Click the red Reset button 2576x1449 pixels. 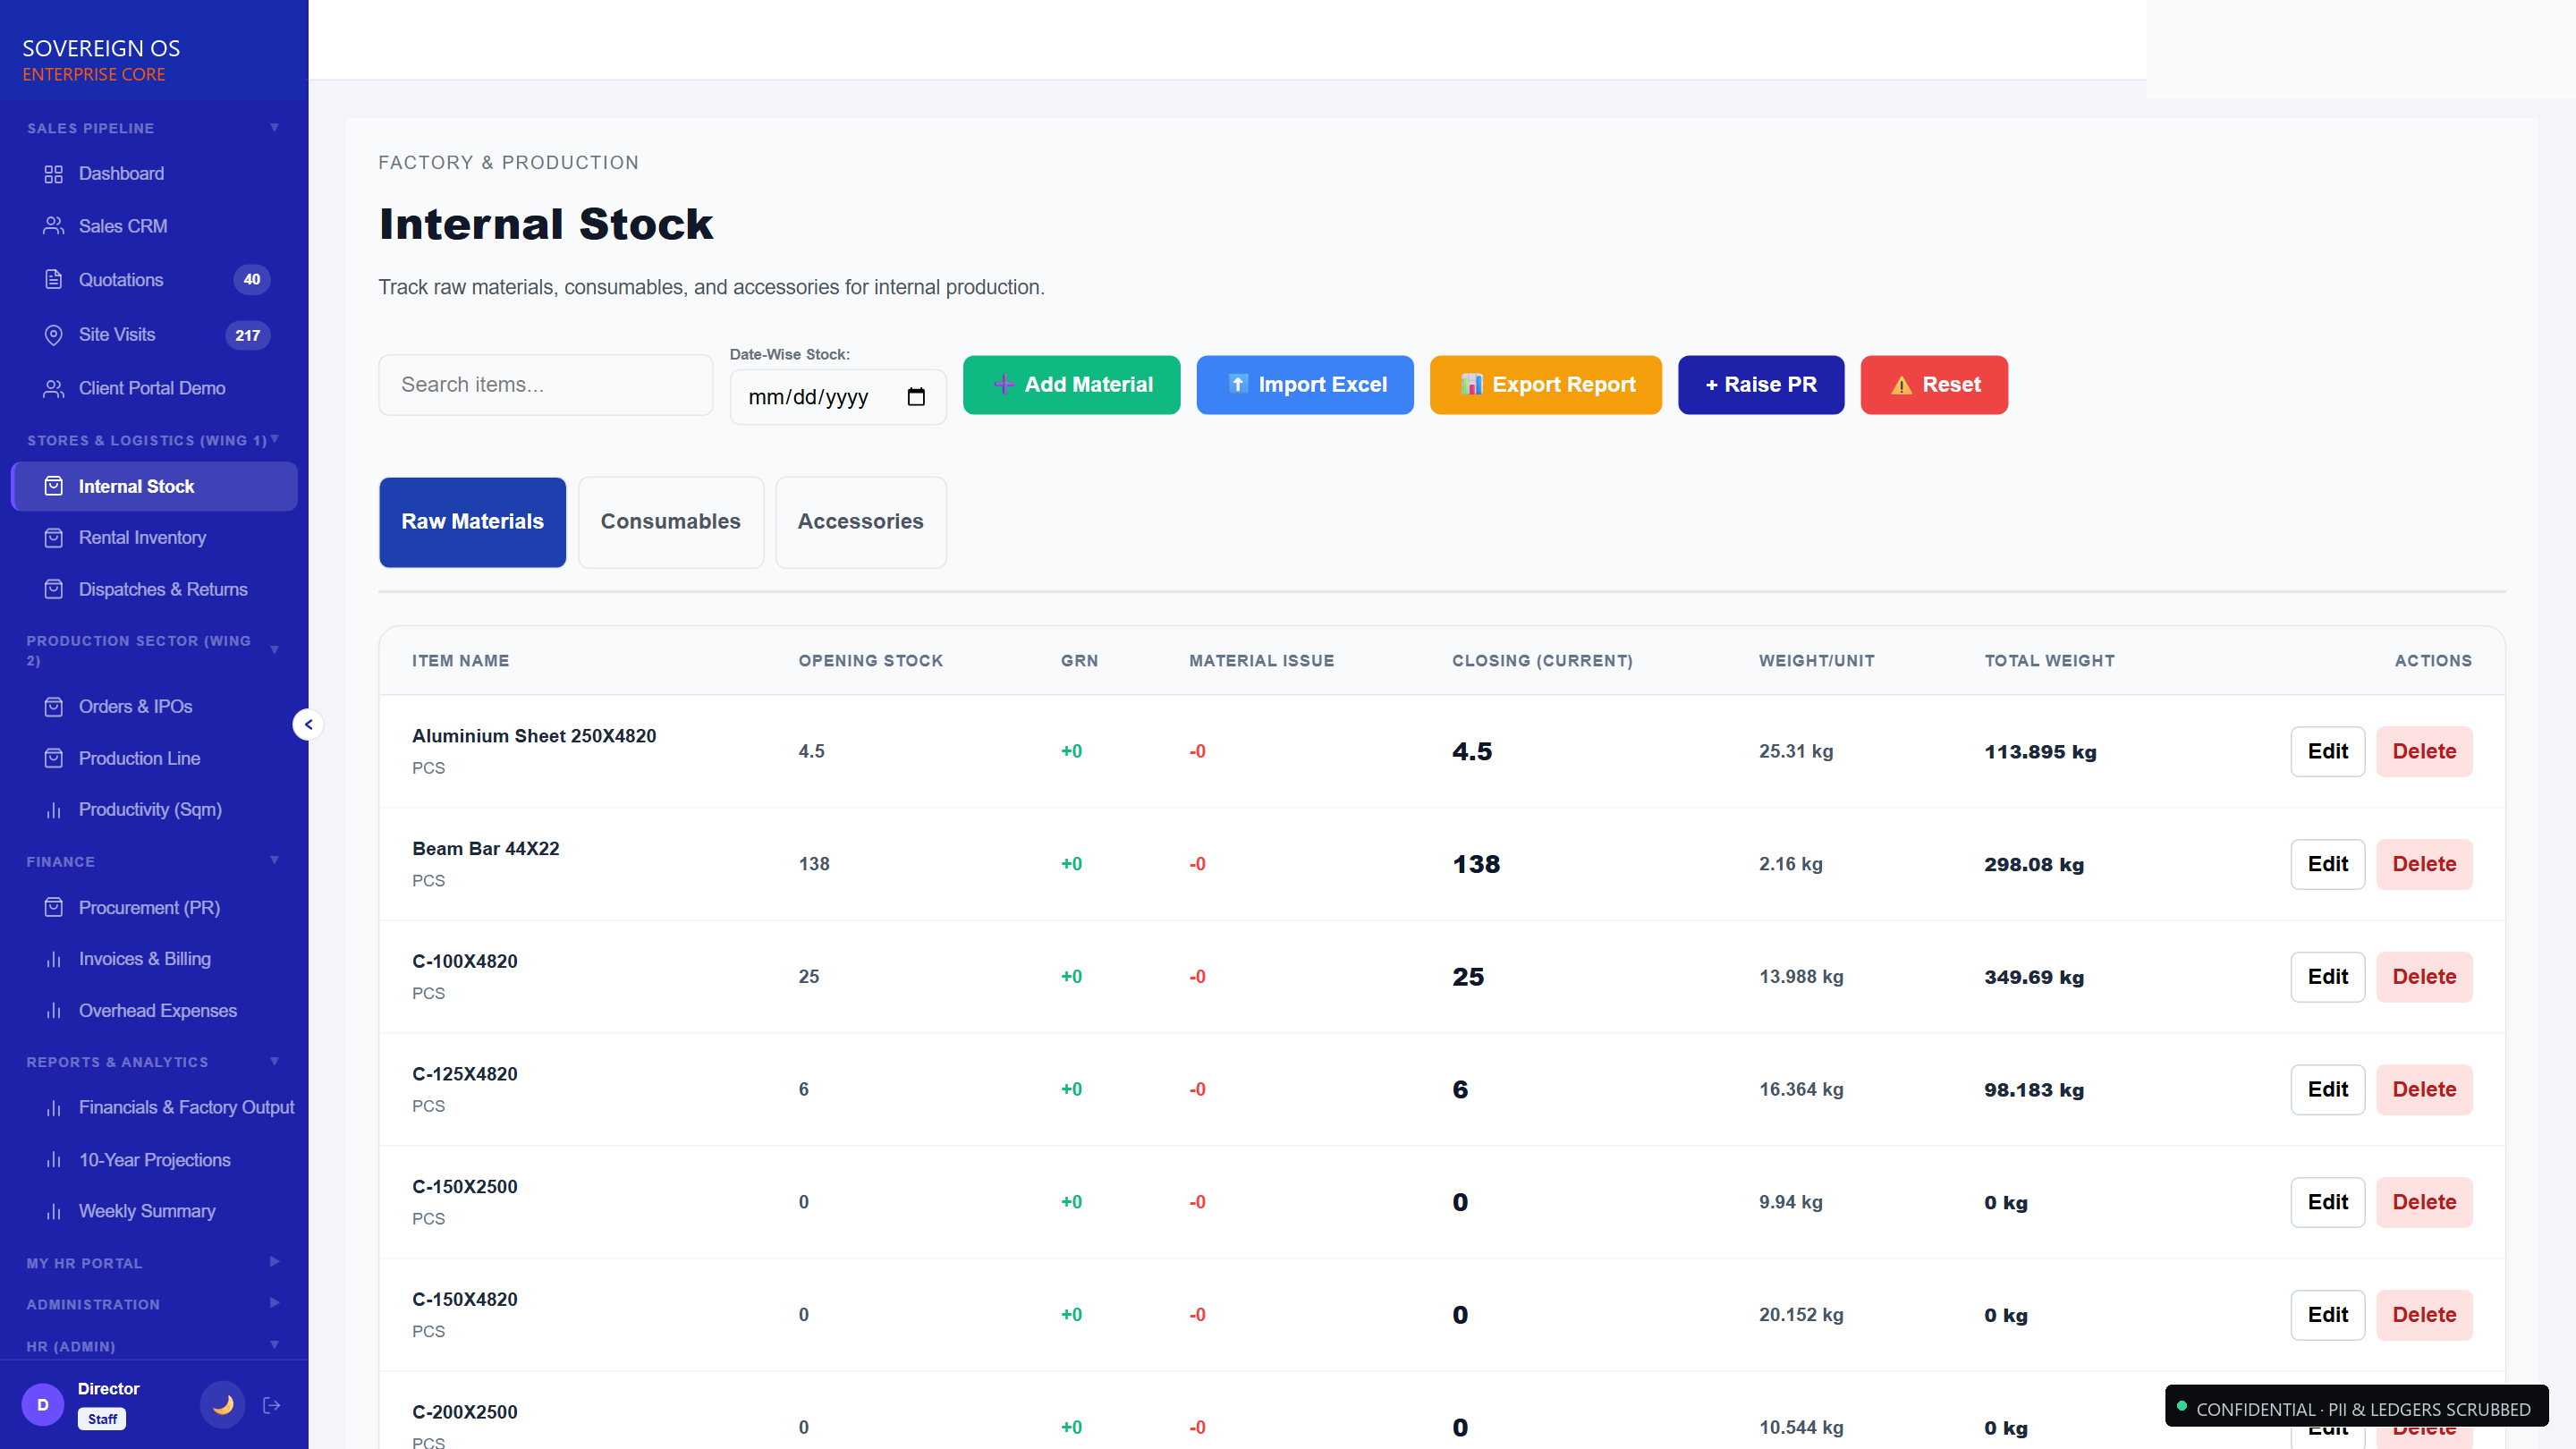pos(1934,385)
